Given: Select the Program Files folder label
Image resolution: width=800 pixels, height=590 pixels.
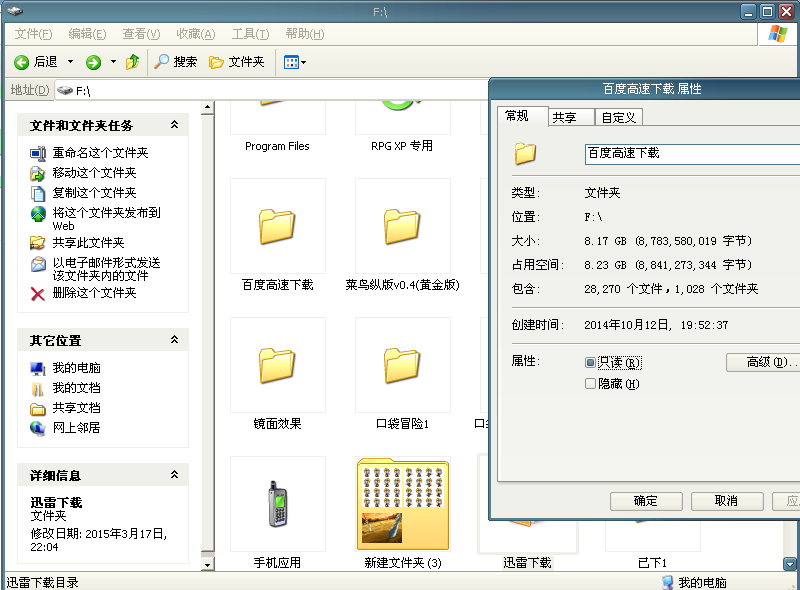Looking at the screenshot, I should (277, 146).
